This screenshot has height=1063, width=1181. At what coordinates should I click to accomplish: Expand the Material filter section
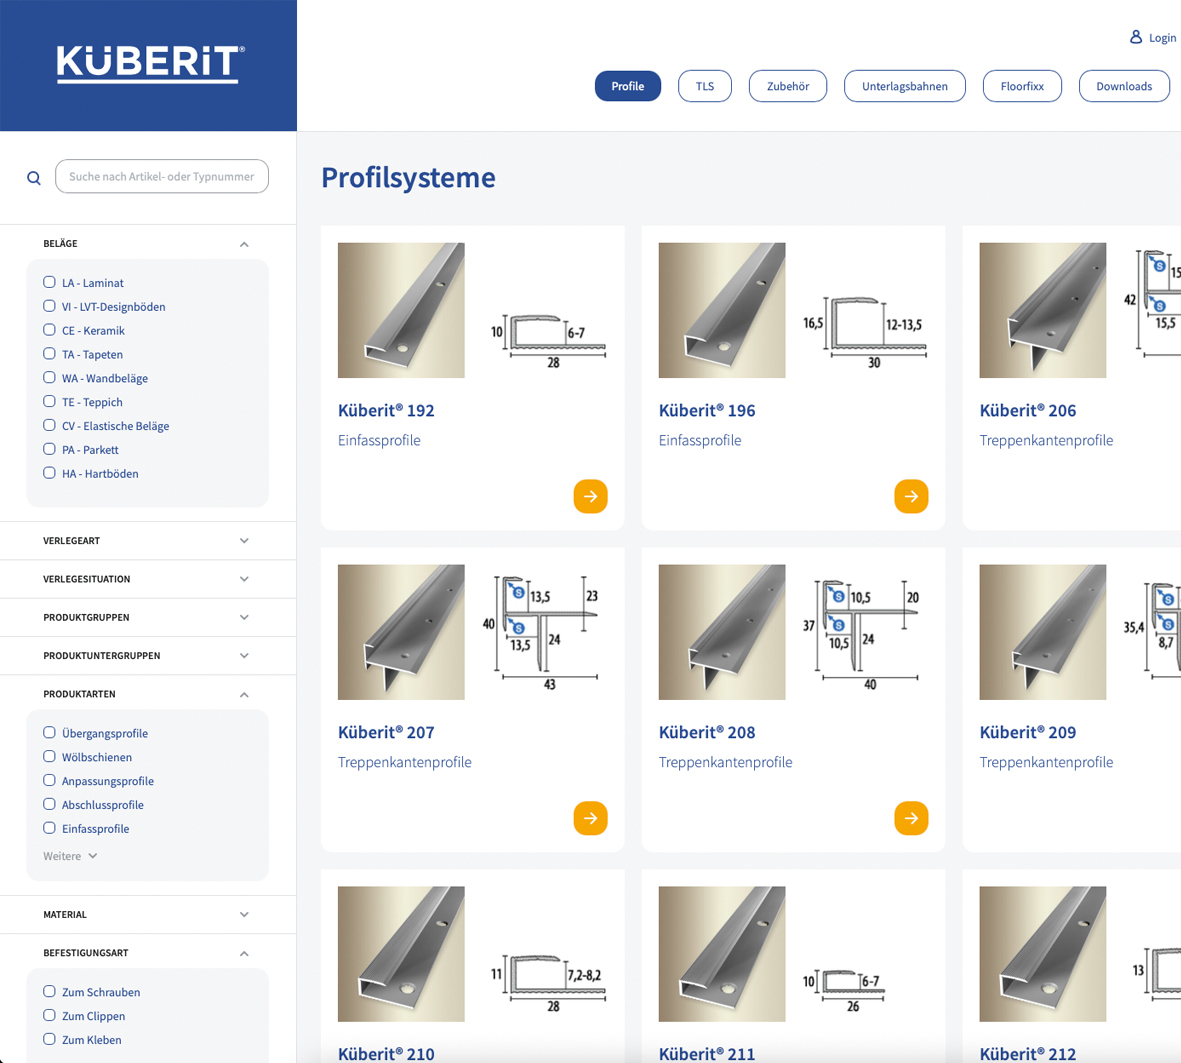click(x=244, y=915)
